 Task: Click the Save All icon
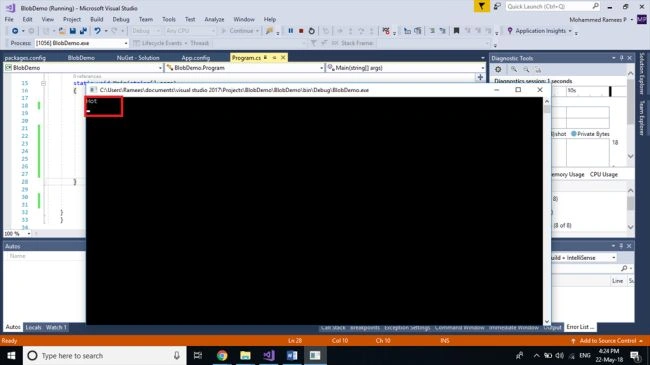pyautogui.click(x=83, y=31)
